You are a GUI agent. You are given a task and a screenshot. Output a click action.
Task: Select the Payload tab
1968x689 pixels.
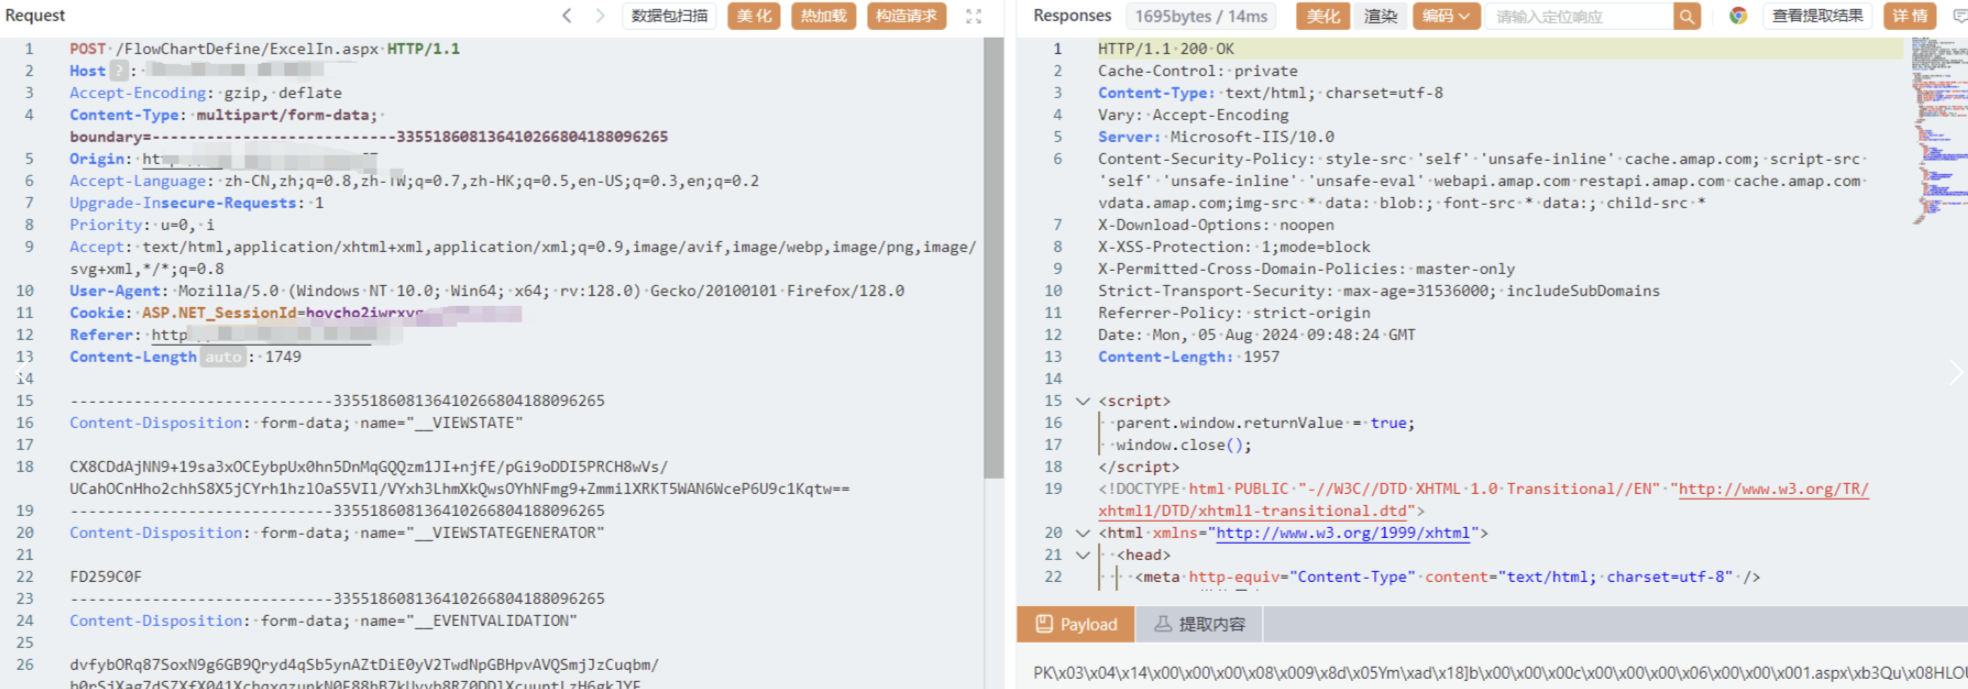tap(1076, 624)
